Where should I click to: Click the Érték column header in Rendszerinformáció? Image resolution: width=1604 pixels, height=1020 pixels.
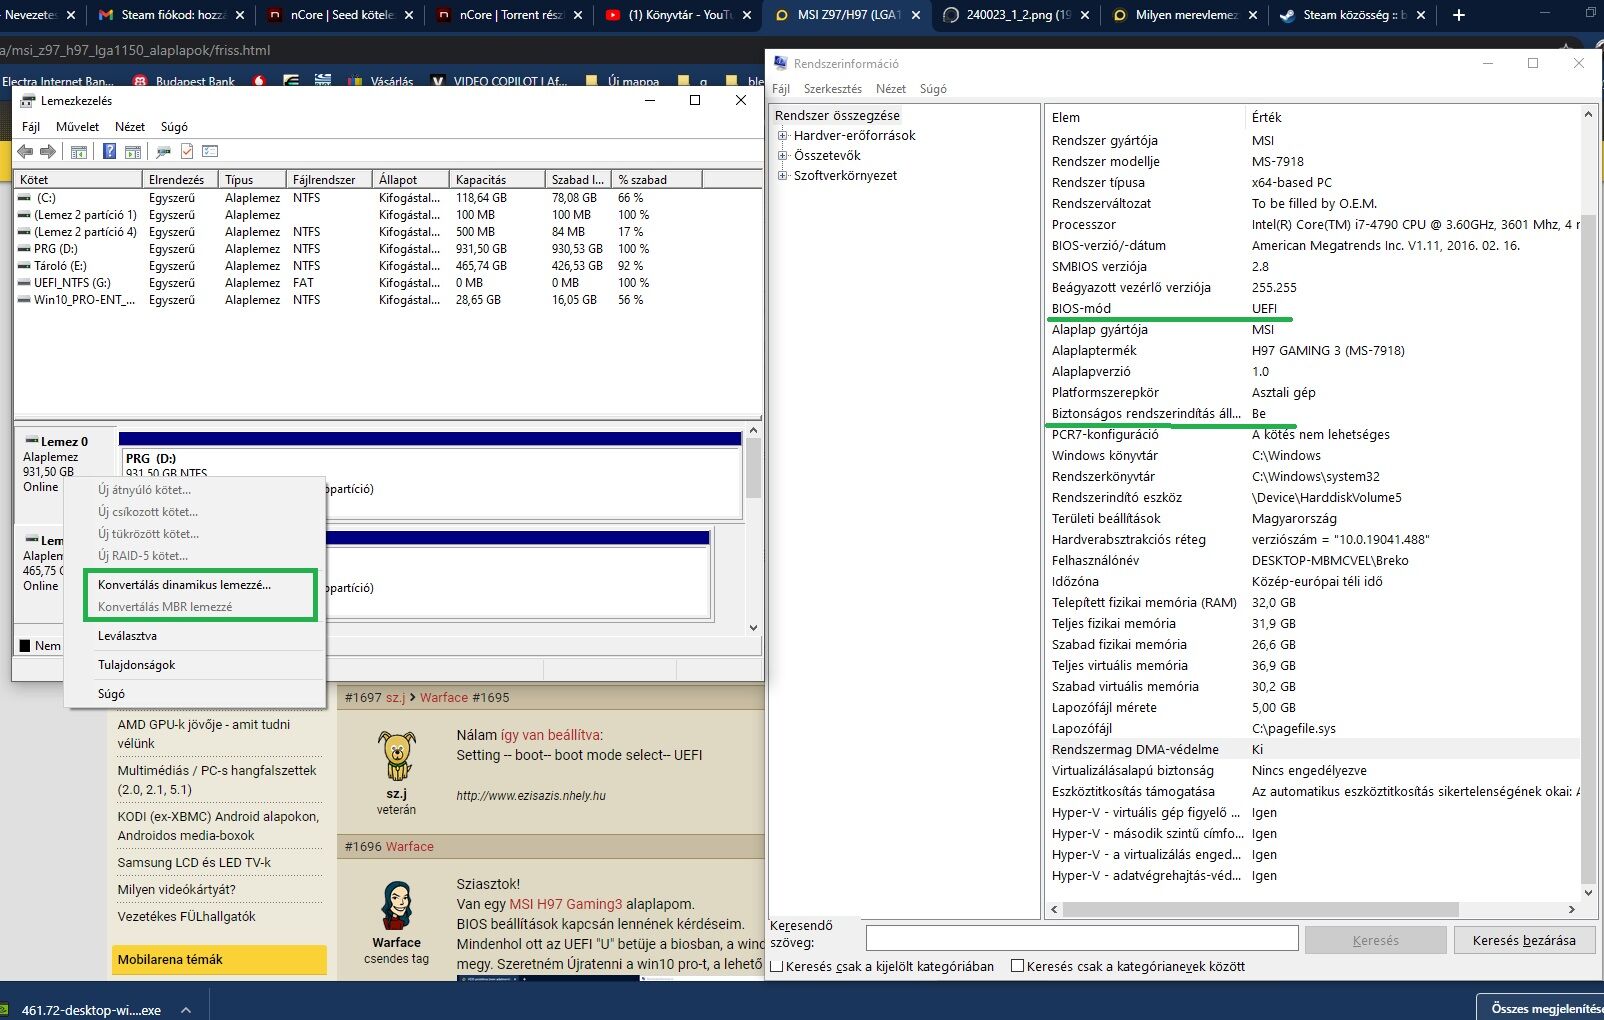[x=1412, y=117]
